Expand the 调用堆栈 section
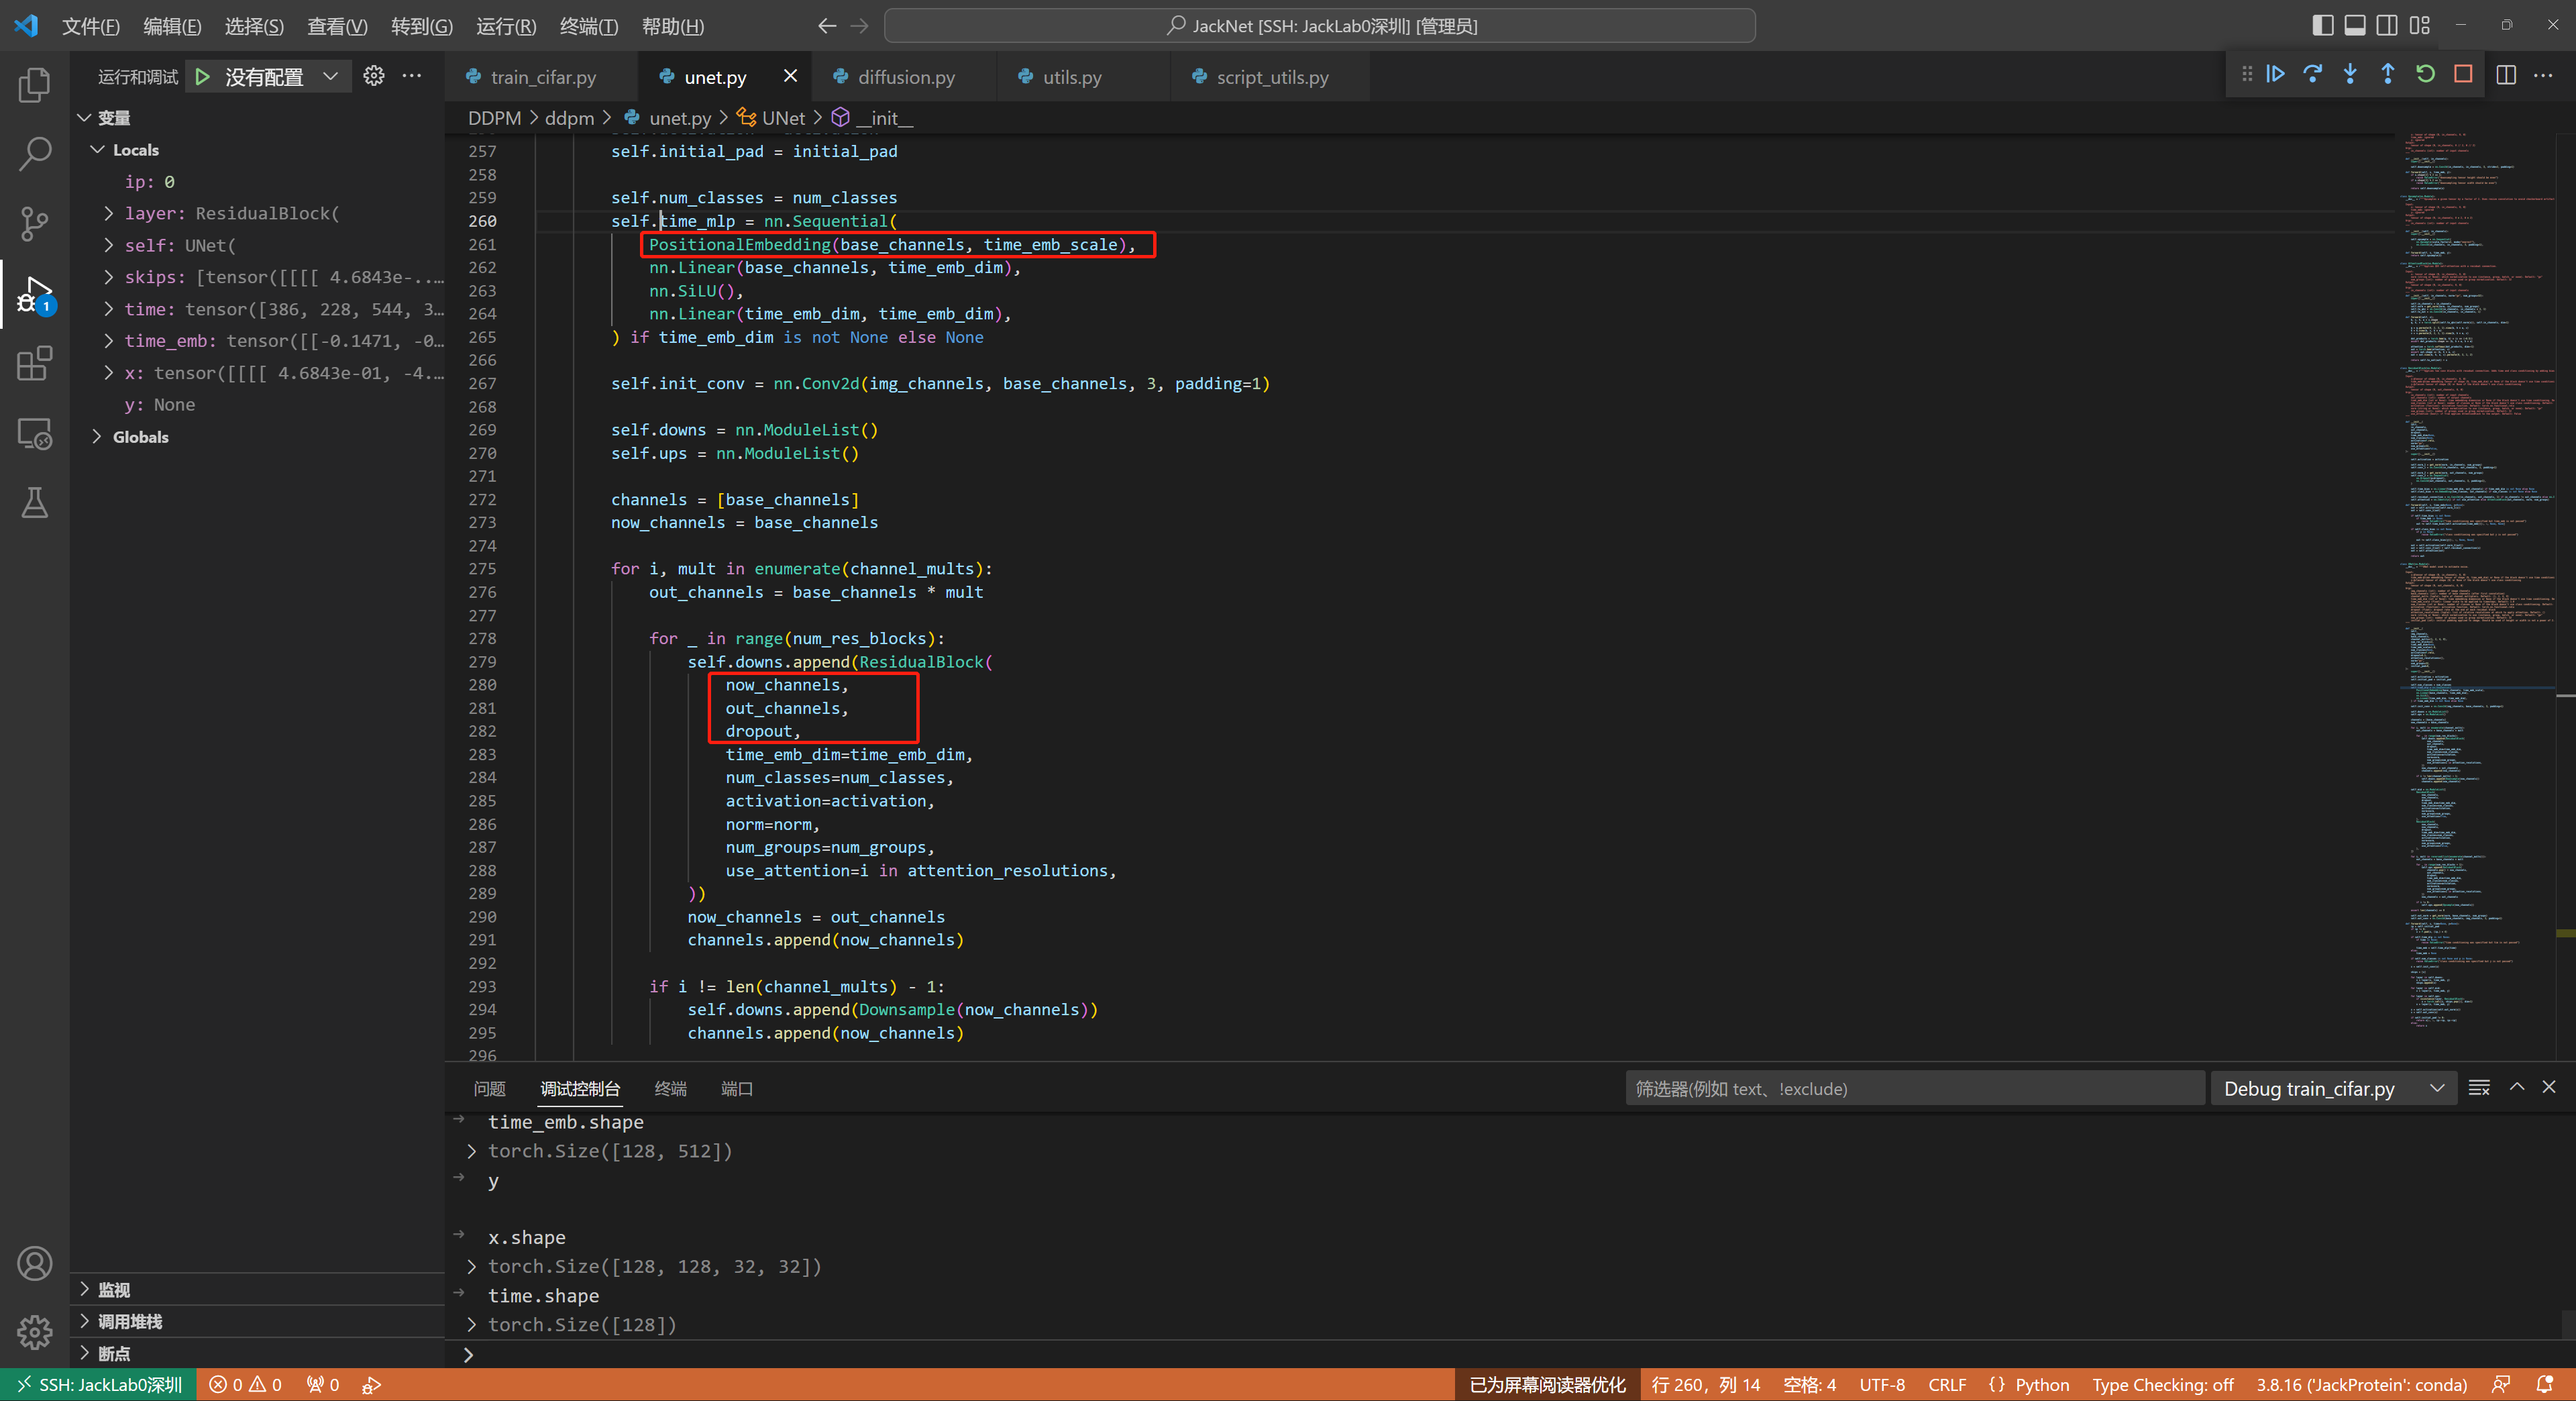 (84, 1322)
